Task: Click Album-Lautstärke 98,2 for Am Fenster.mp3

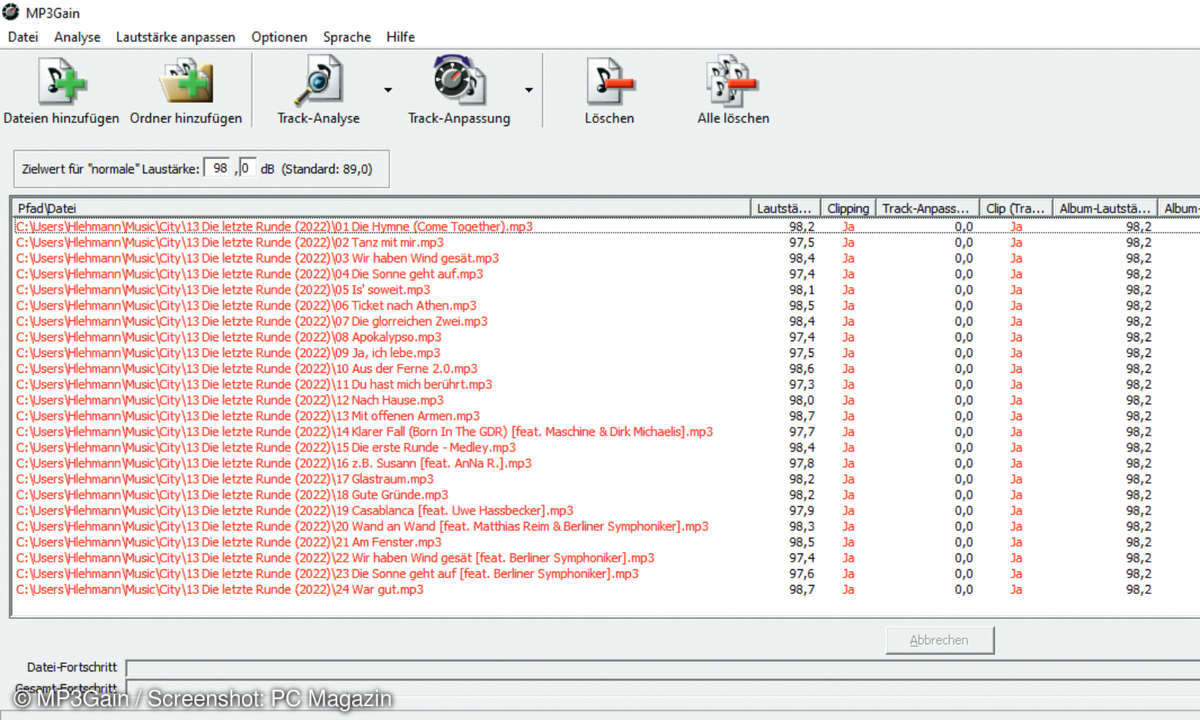Action: coord(1138,542)
